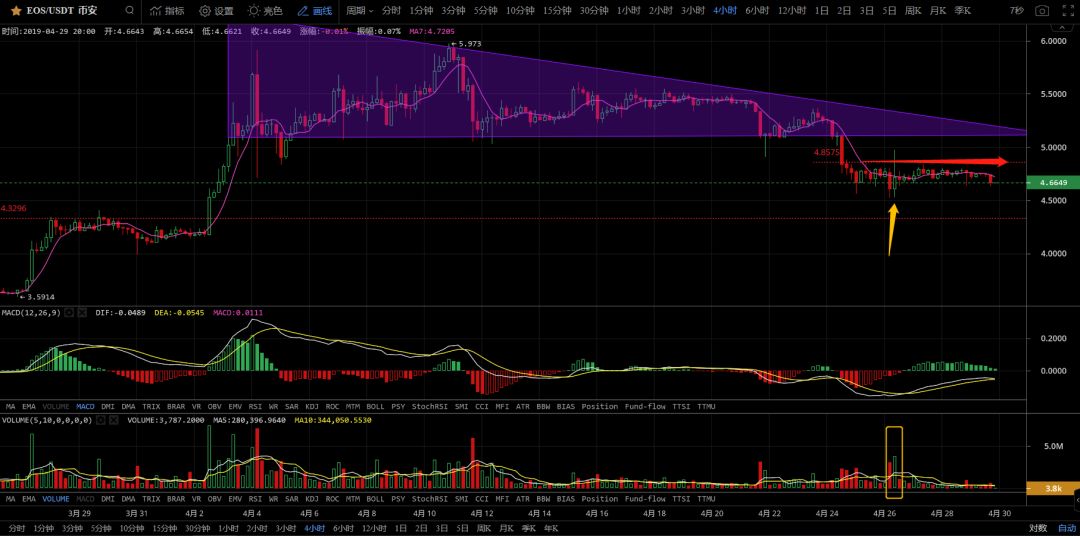Screen dimensions: 1080x536
Task: Select 15分钟 in top timeframe bar
Action: 557,11
